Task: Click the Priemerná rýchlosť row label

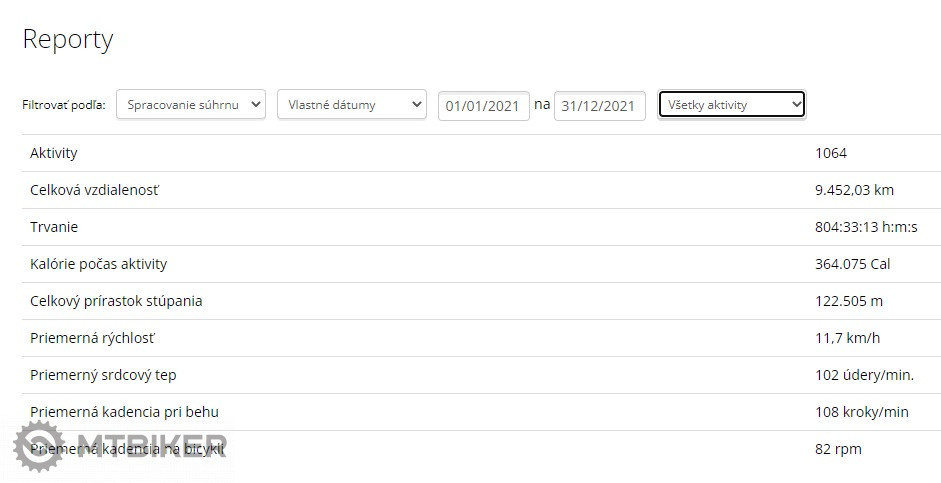Action: (x=93, y=338)
